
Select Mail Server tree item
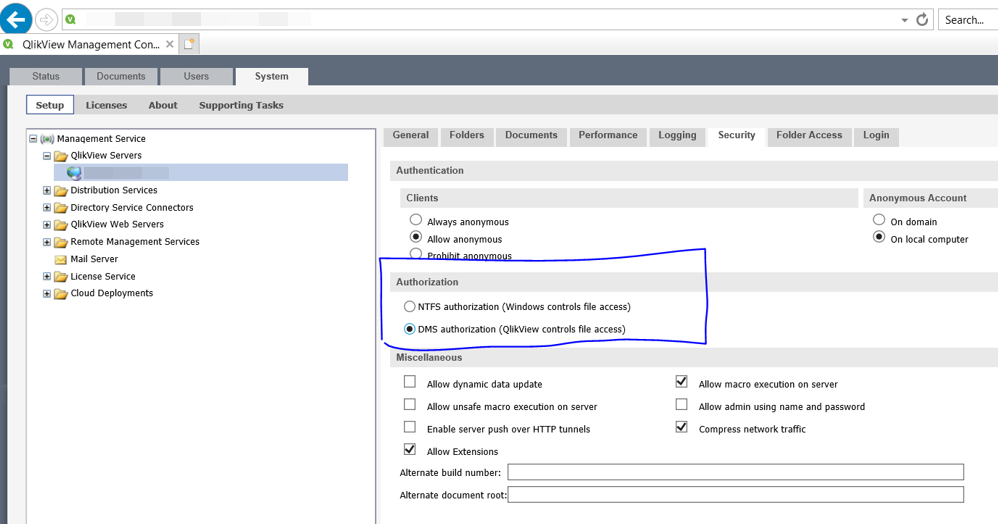94,259
